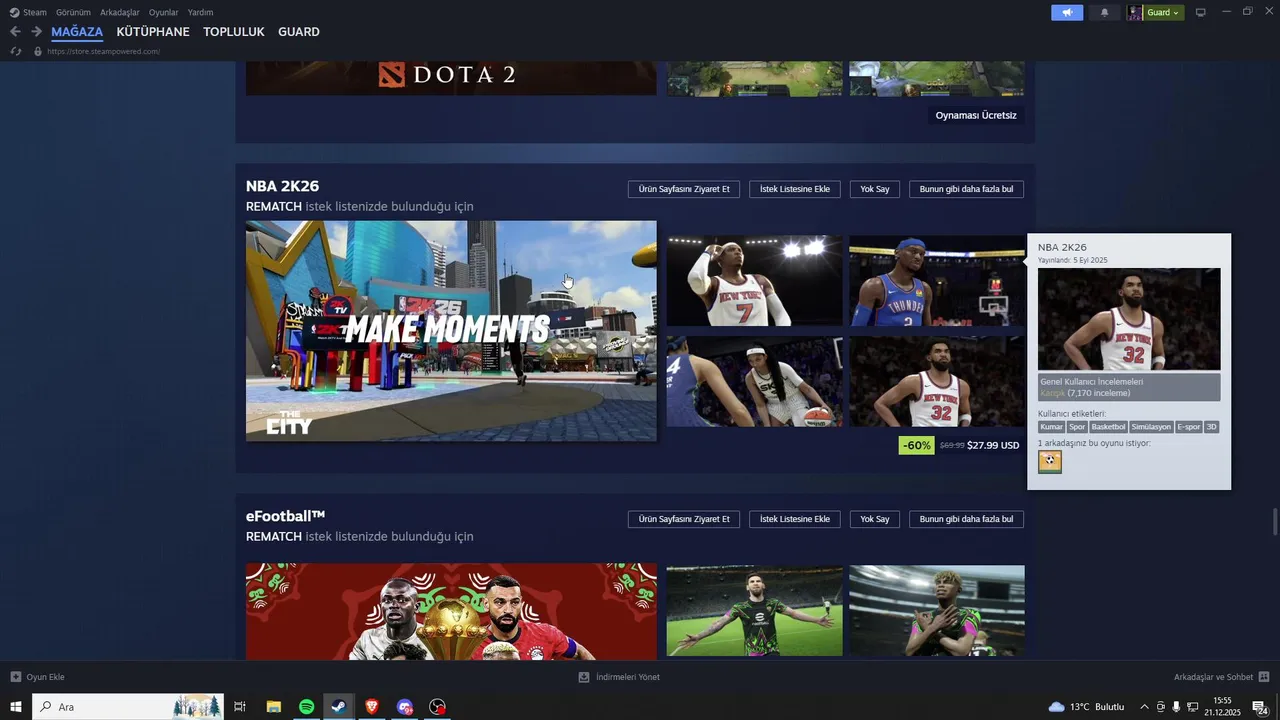View the eFootball celebrating player screenshot

click(x=754, y=611)
